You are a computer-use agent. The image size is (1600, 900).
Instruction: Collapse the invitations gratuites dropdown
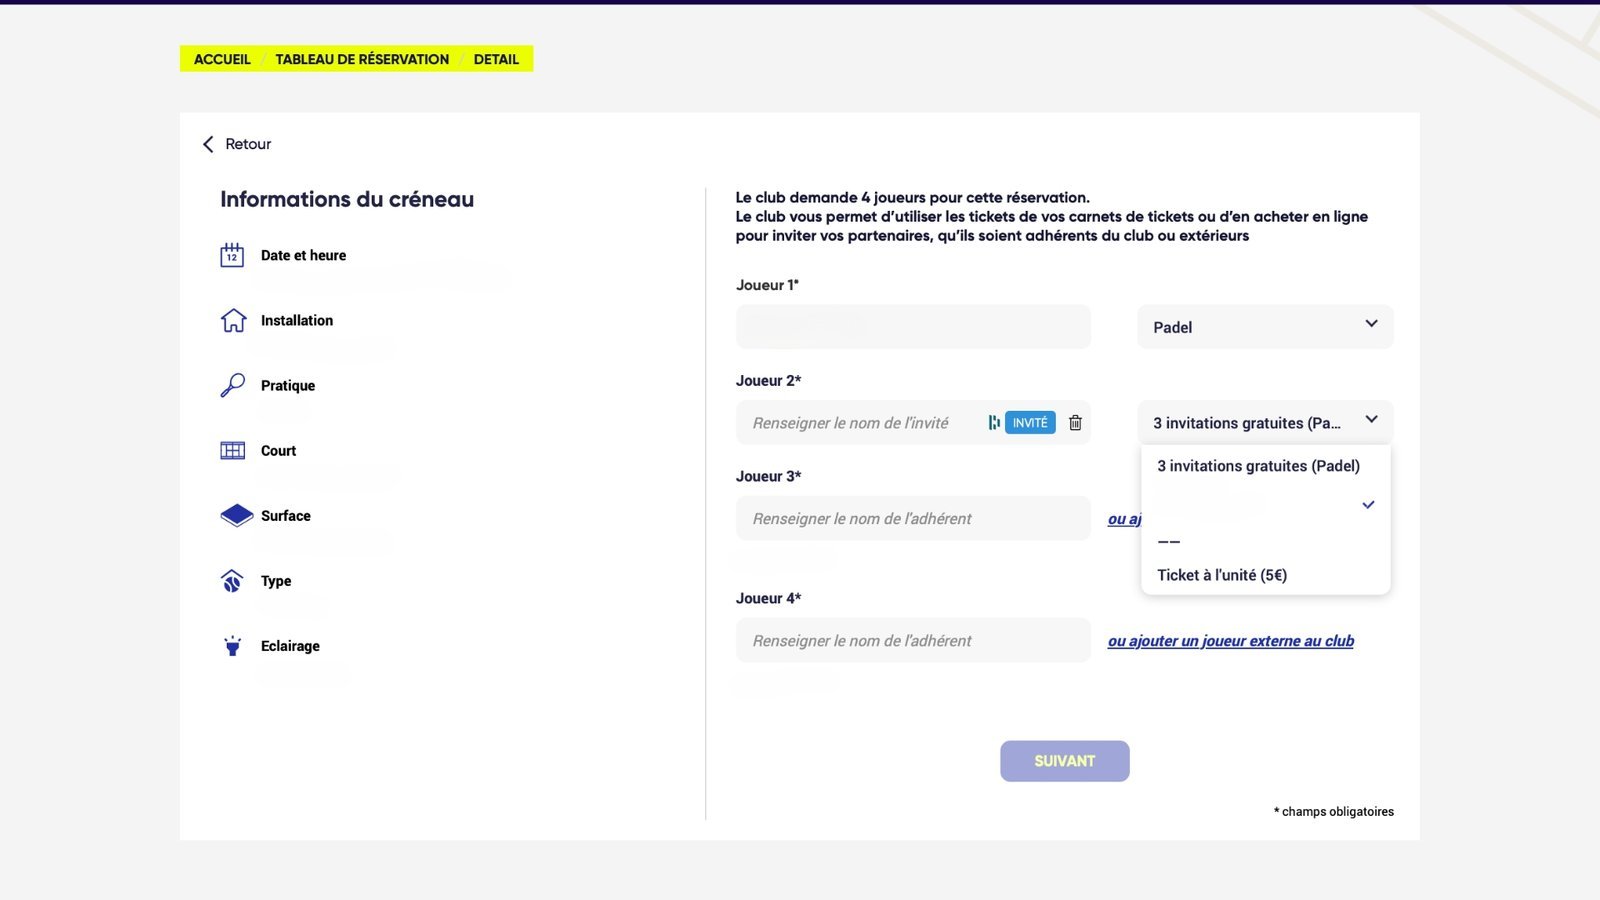[x=1265, y=422]
